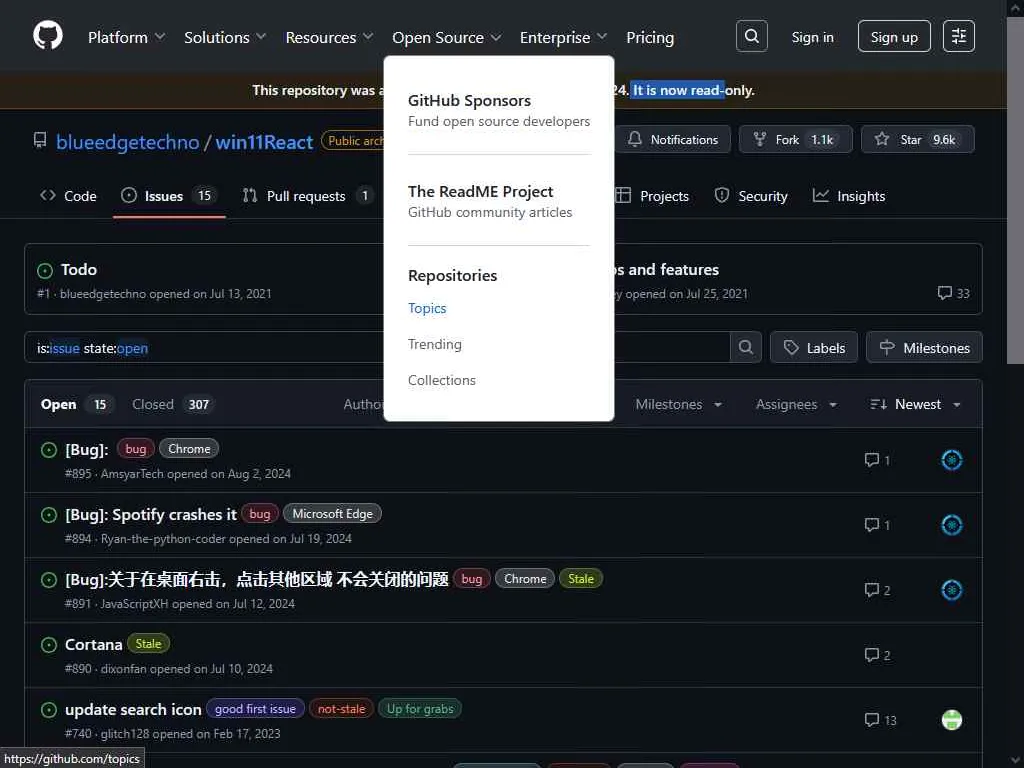Choose Trending in Repositories menu
The height and width of the screenshot is (768, 1024).
434,344
